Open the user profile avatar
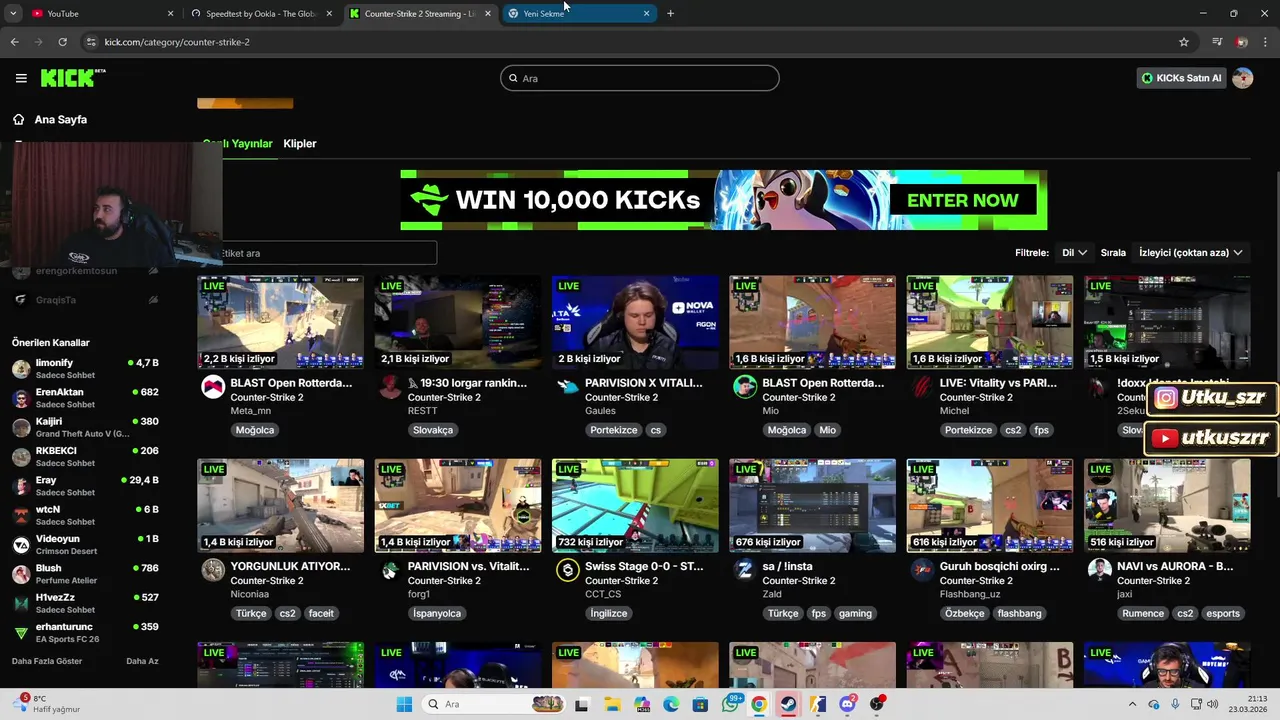The image size is (1280, 720). tap(1242, 78)
